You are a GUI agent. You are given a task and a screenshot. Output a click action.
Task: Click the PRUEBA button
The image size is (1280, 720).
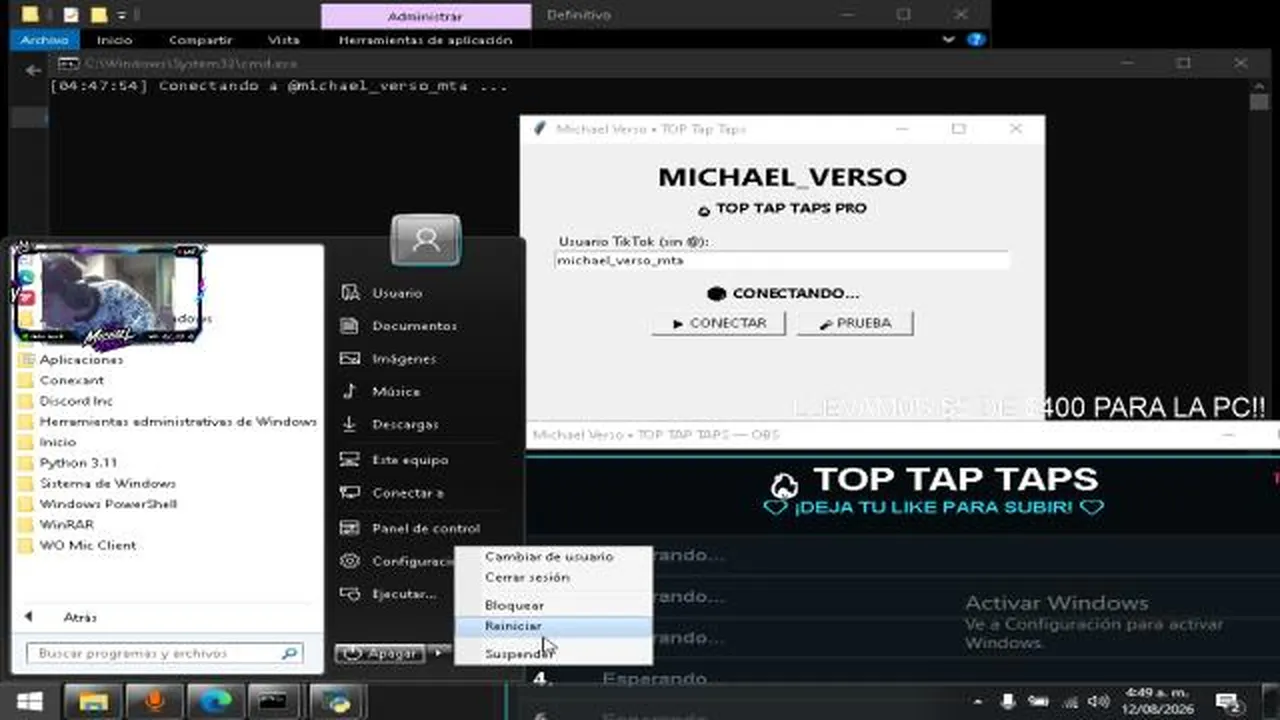[x=855, y=323]
